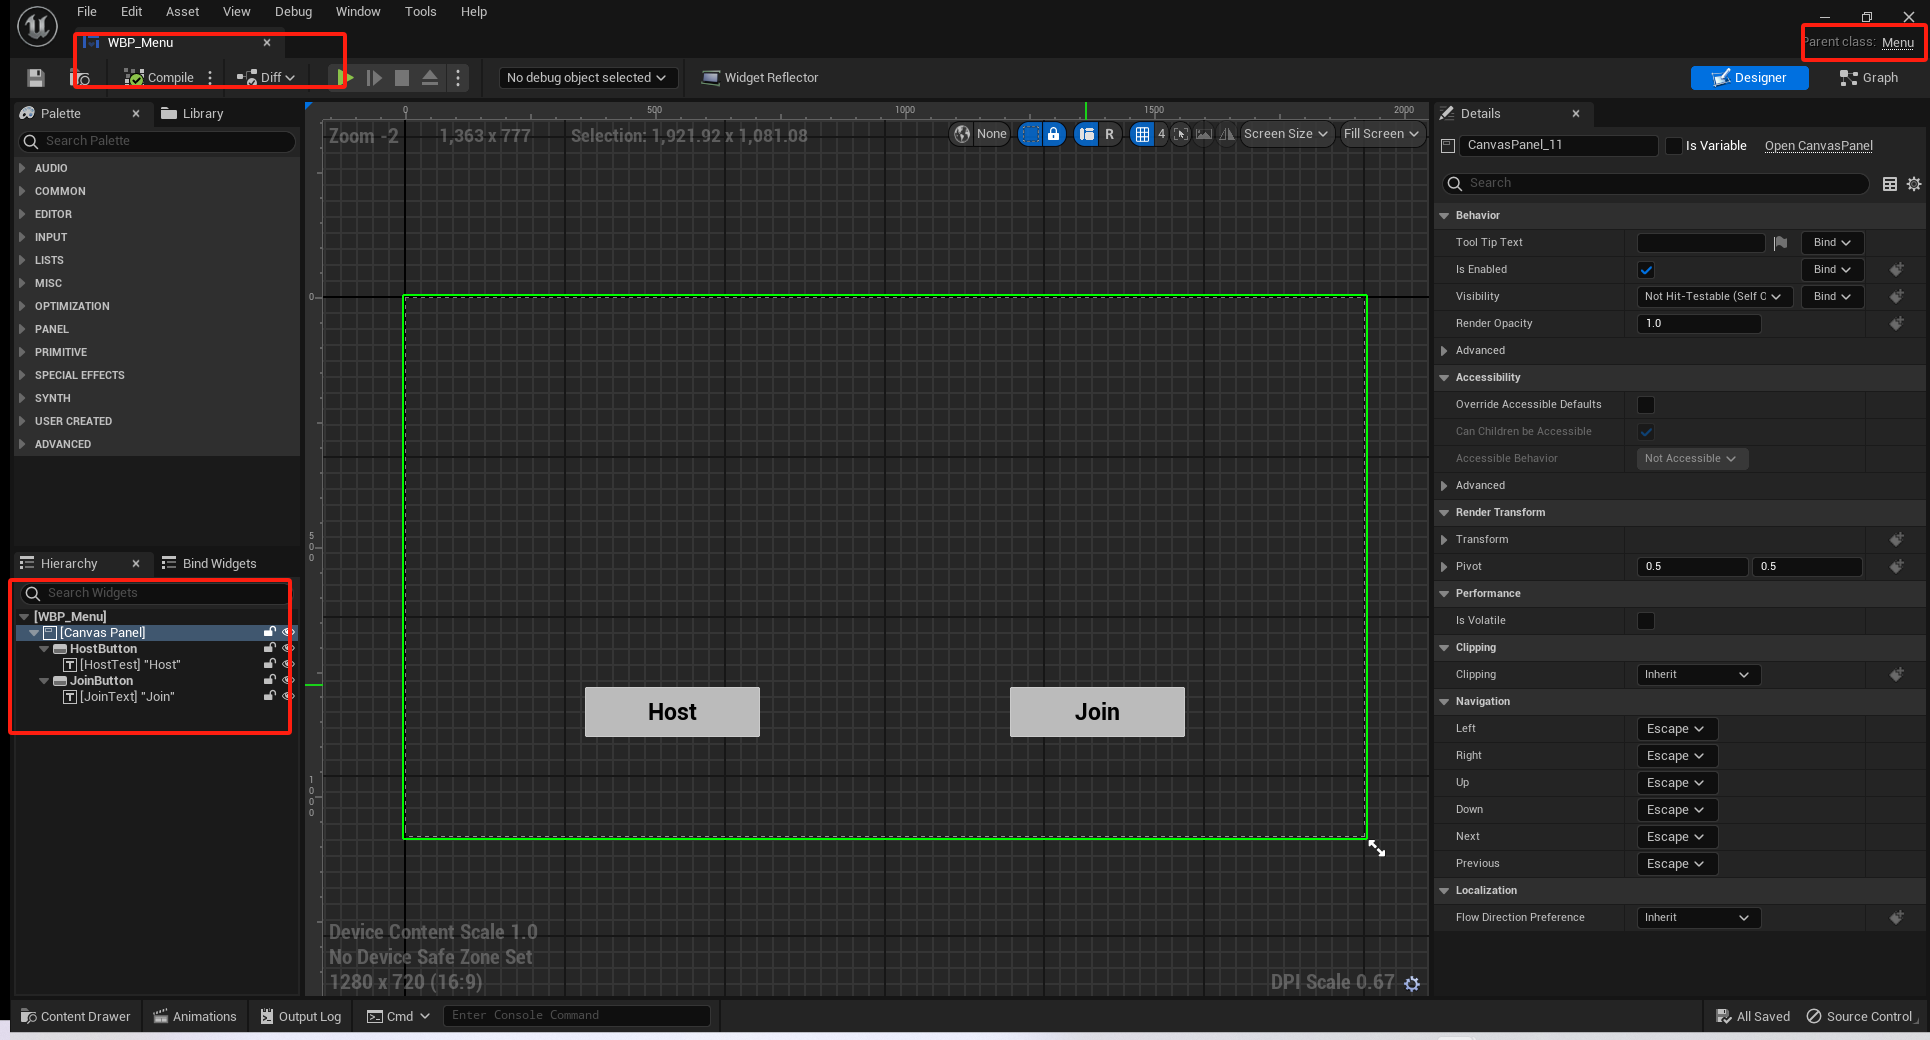Viewport: 1930px width, 1040px height.
Task: Click the Search Palette input field
Action: [160, 141]
